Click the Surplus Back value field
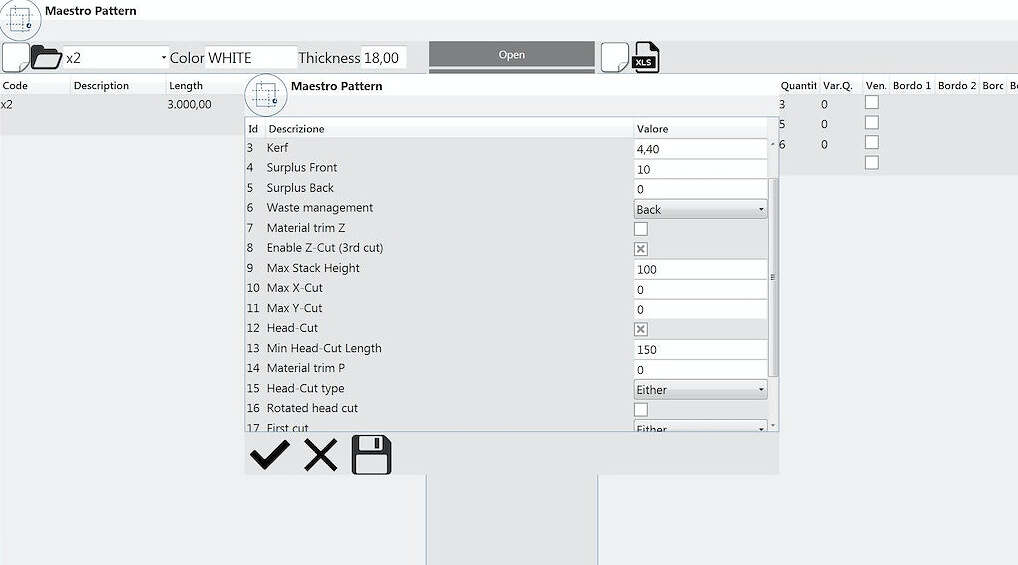This screenshot has width=1018, height=565. coord(700,189)
